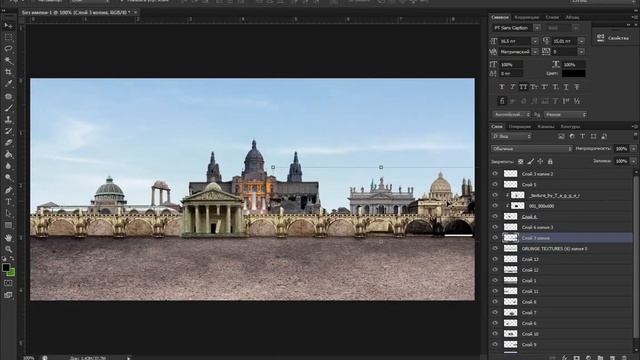Select the Path Selection tool

pyautogui.click(x=8, y=213)
